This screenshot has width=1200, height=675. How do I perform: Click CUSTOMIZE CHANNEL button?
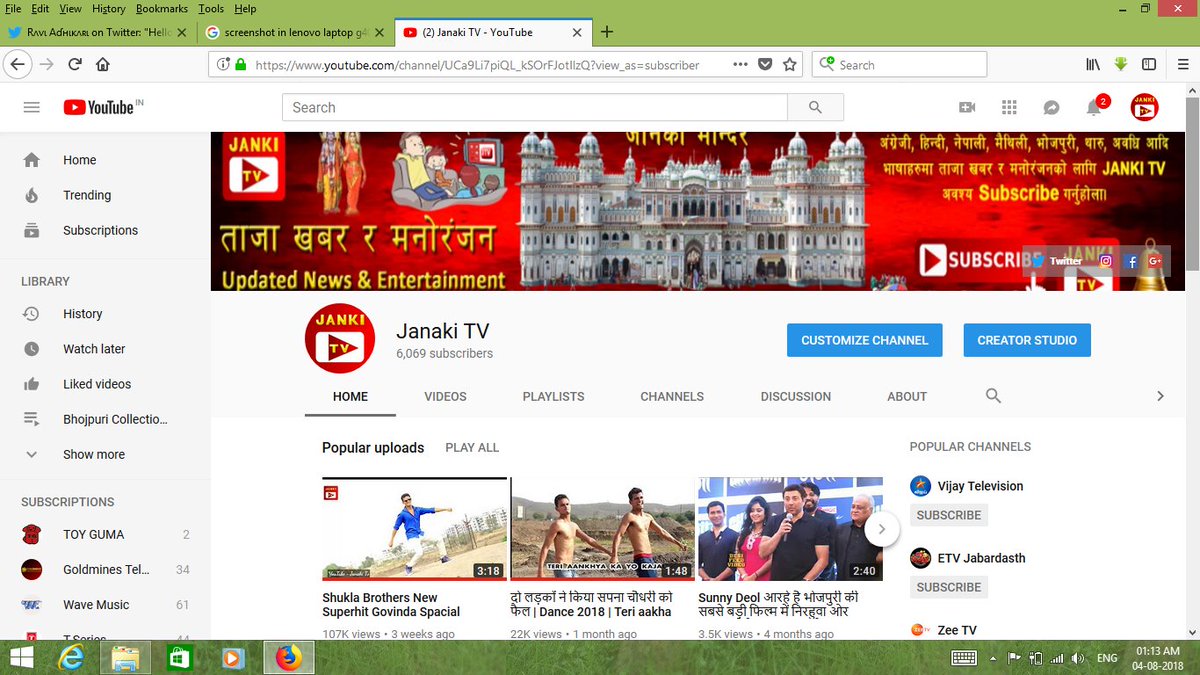click(864, 340)
